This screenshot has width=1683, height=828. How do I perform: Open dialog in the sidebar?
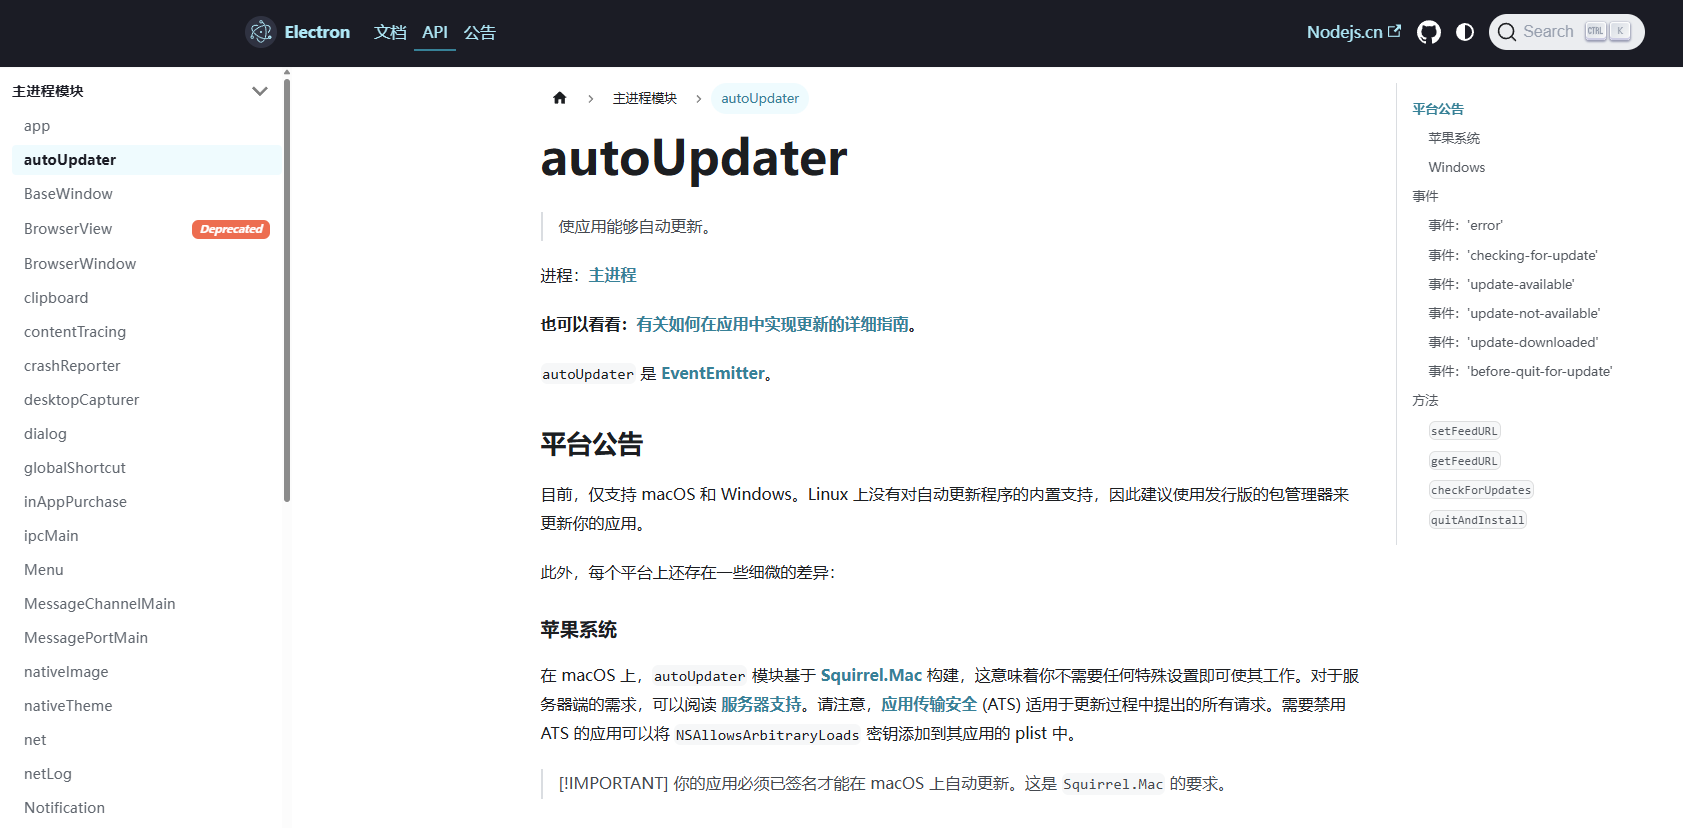(x=146, y=434)
